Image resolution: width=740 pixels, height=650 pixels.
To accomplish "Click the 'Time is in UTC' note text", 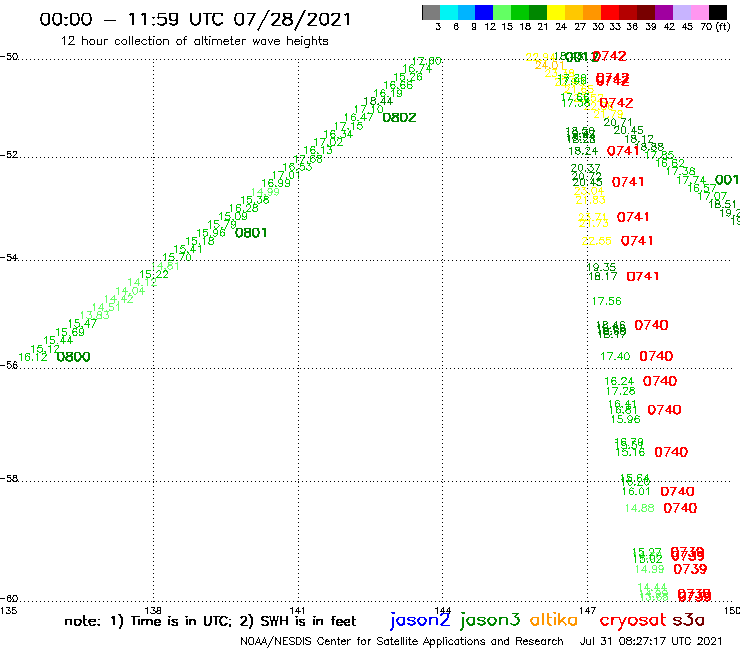I will tap(181, 621).
